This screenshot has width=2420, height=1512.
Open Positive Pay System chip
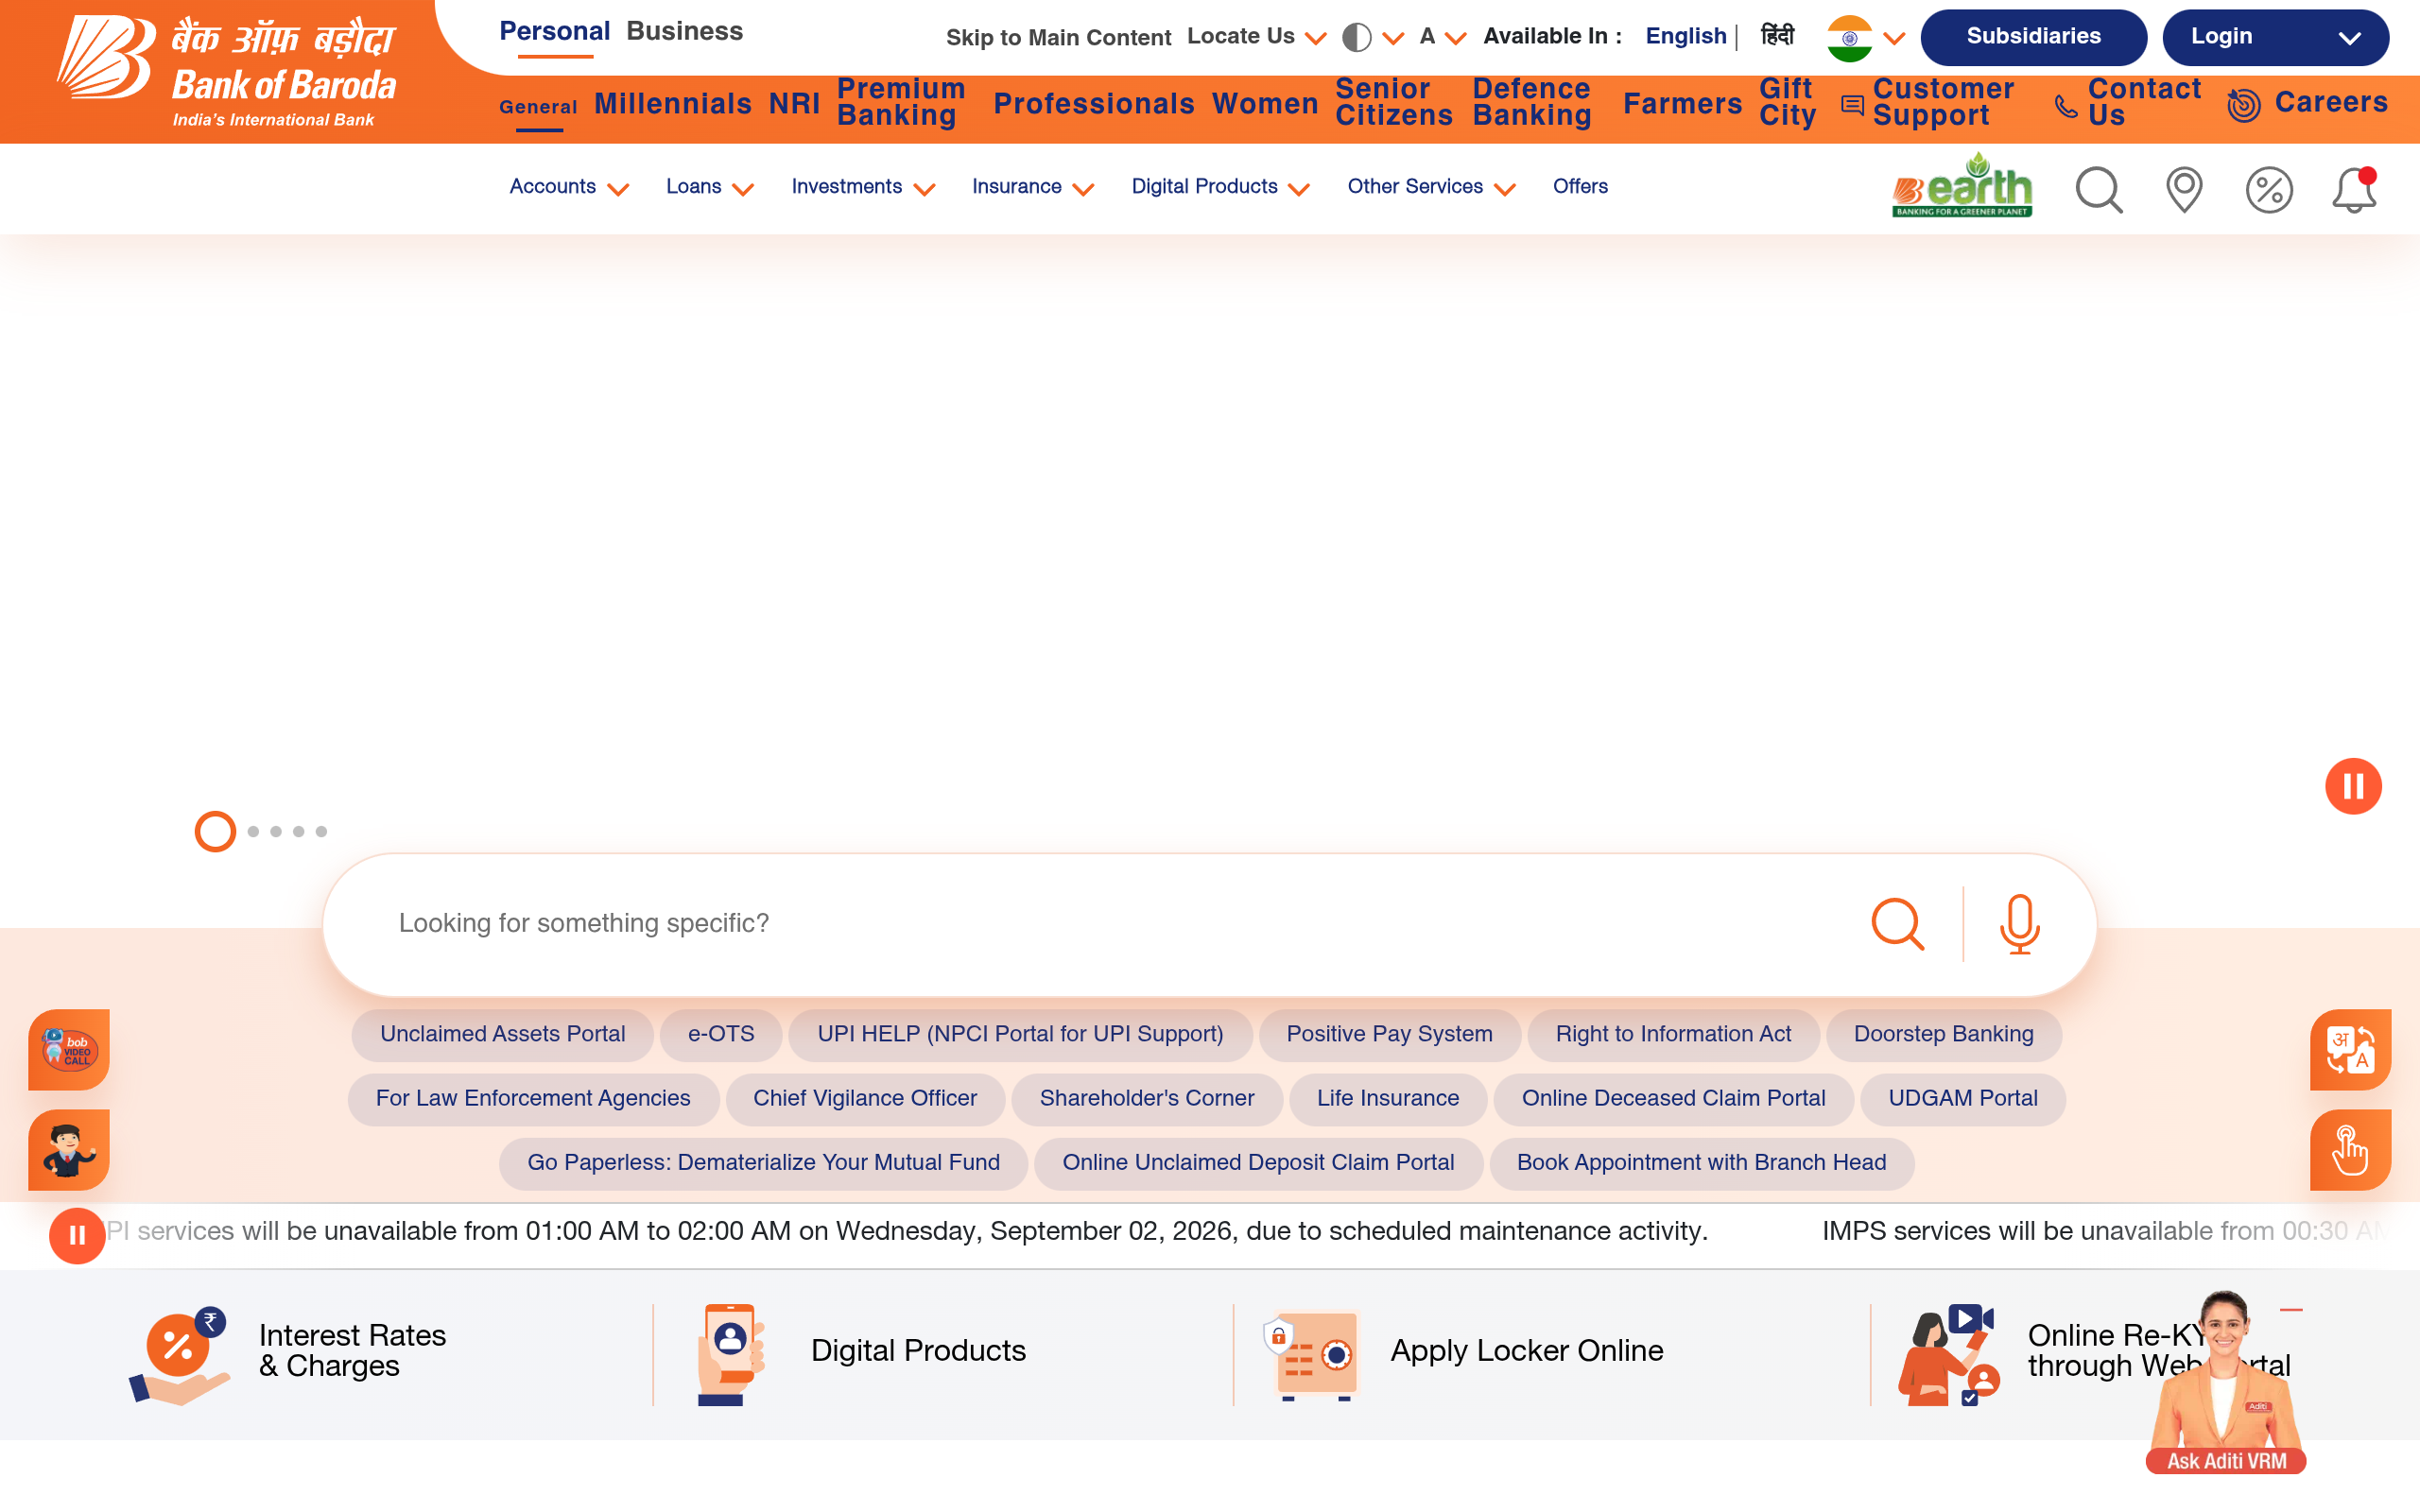coord(1389,1034)
